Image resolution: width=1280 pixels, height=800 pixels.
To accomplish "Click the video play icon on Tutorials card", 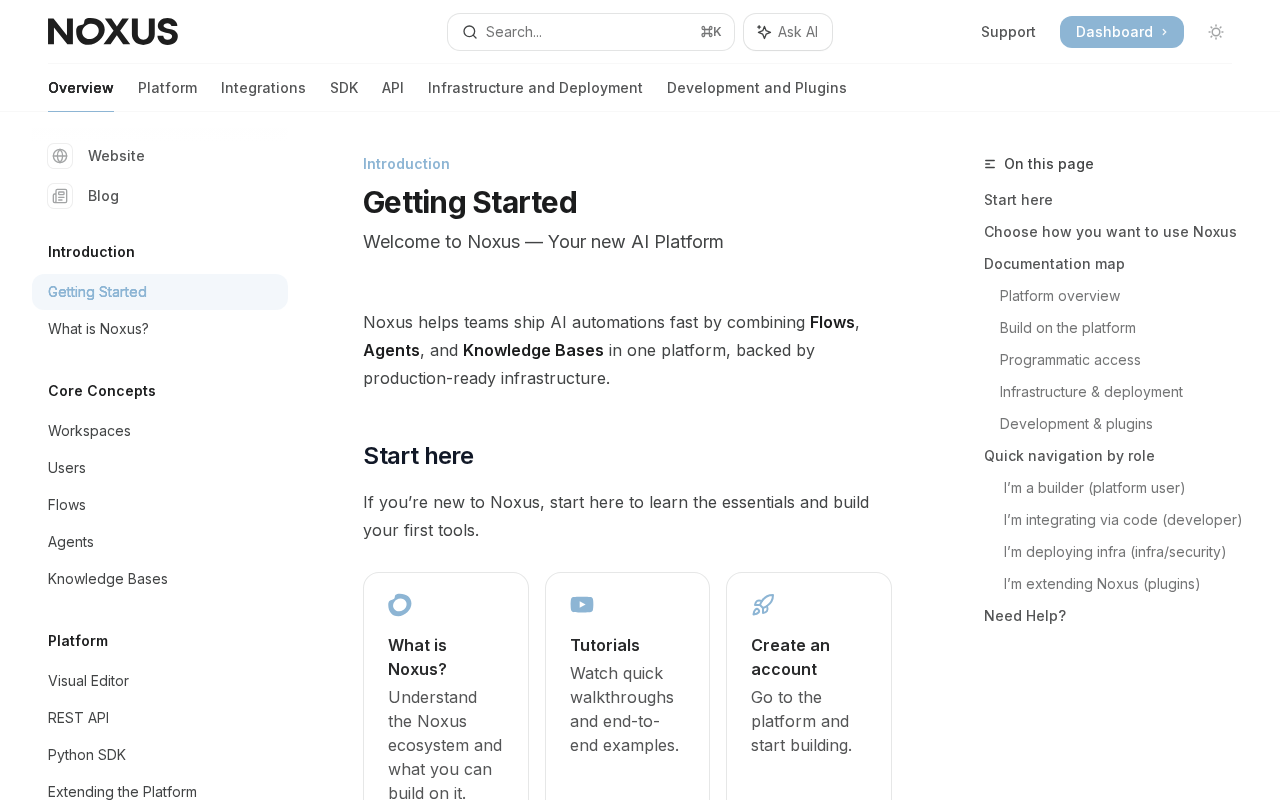I will click(x=582, y=605).
